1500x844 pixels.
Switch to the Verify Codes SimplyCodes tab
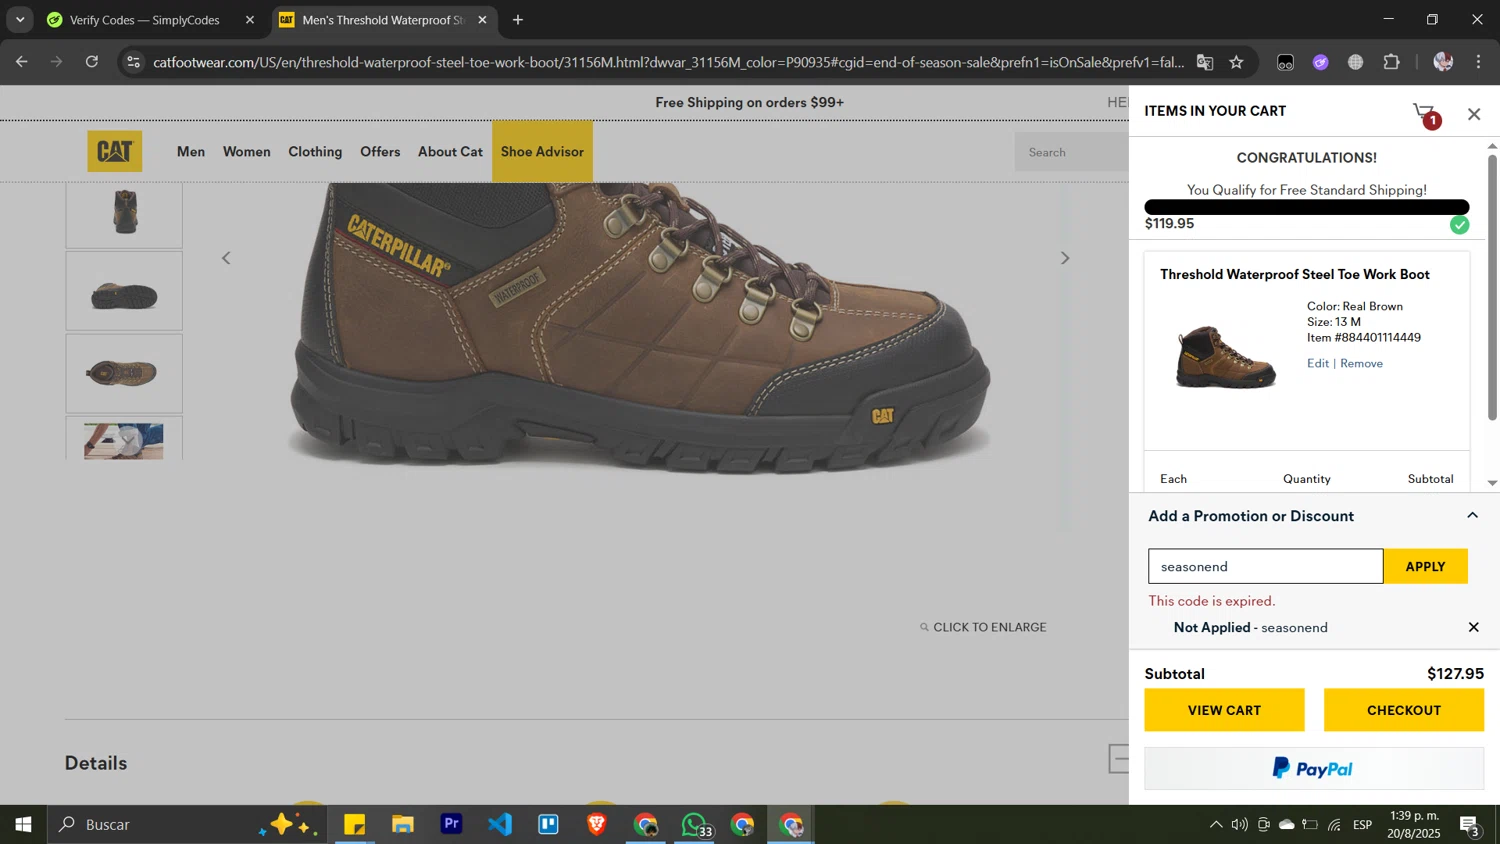coord(147,20)
